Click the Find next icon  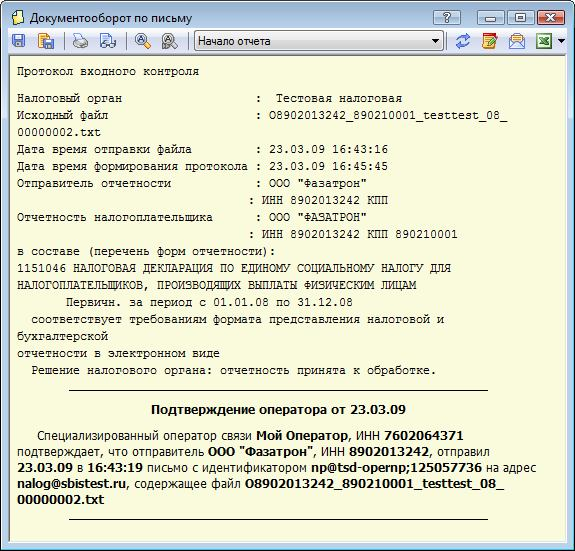[x=169, y=41]
